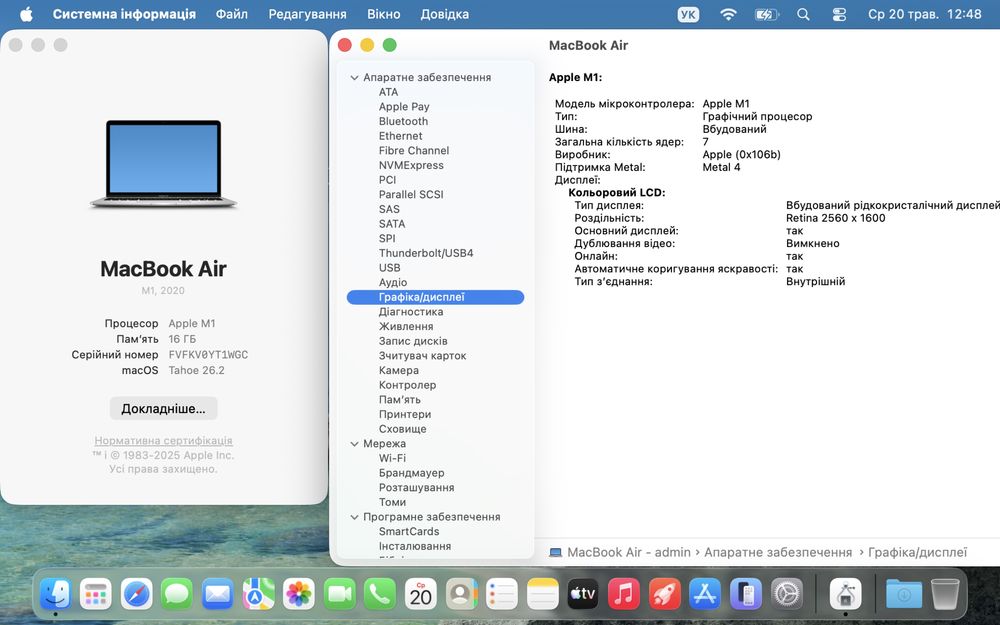
Task: Open the Нормативна сертифікація link
Action: 163,441
